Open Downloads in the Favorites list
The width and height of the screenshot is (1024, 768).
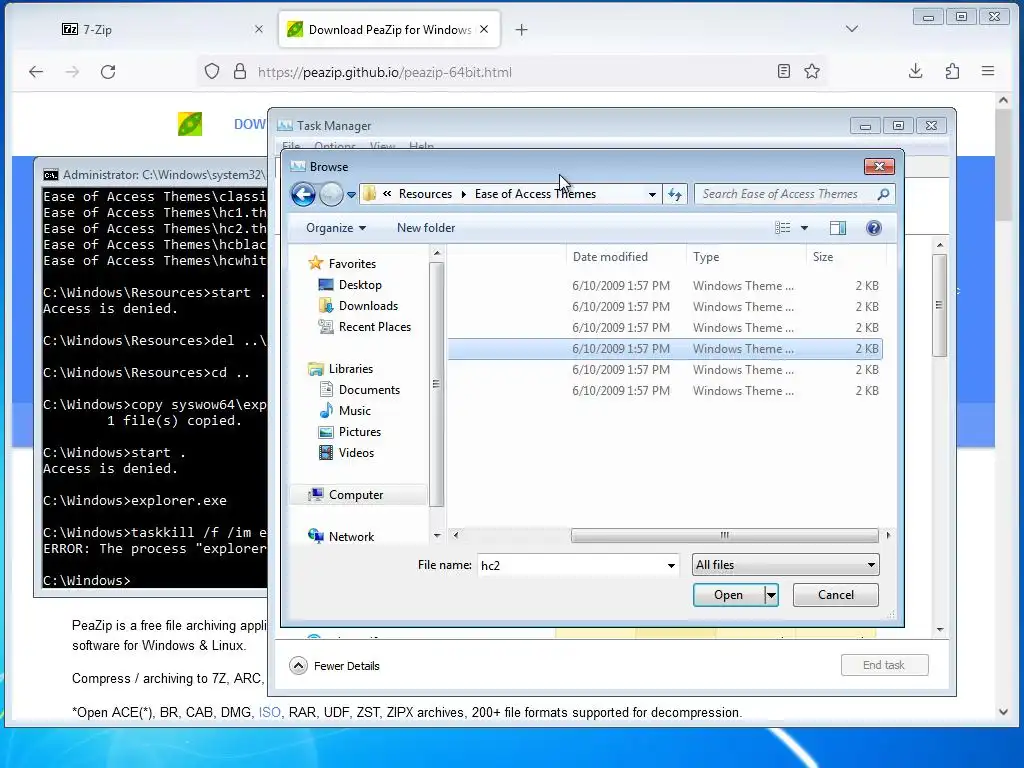click(368, 306)
